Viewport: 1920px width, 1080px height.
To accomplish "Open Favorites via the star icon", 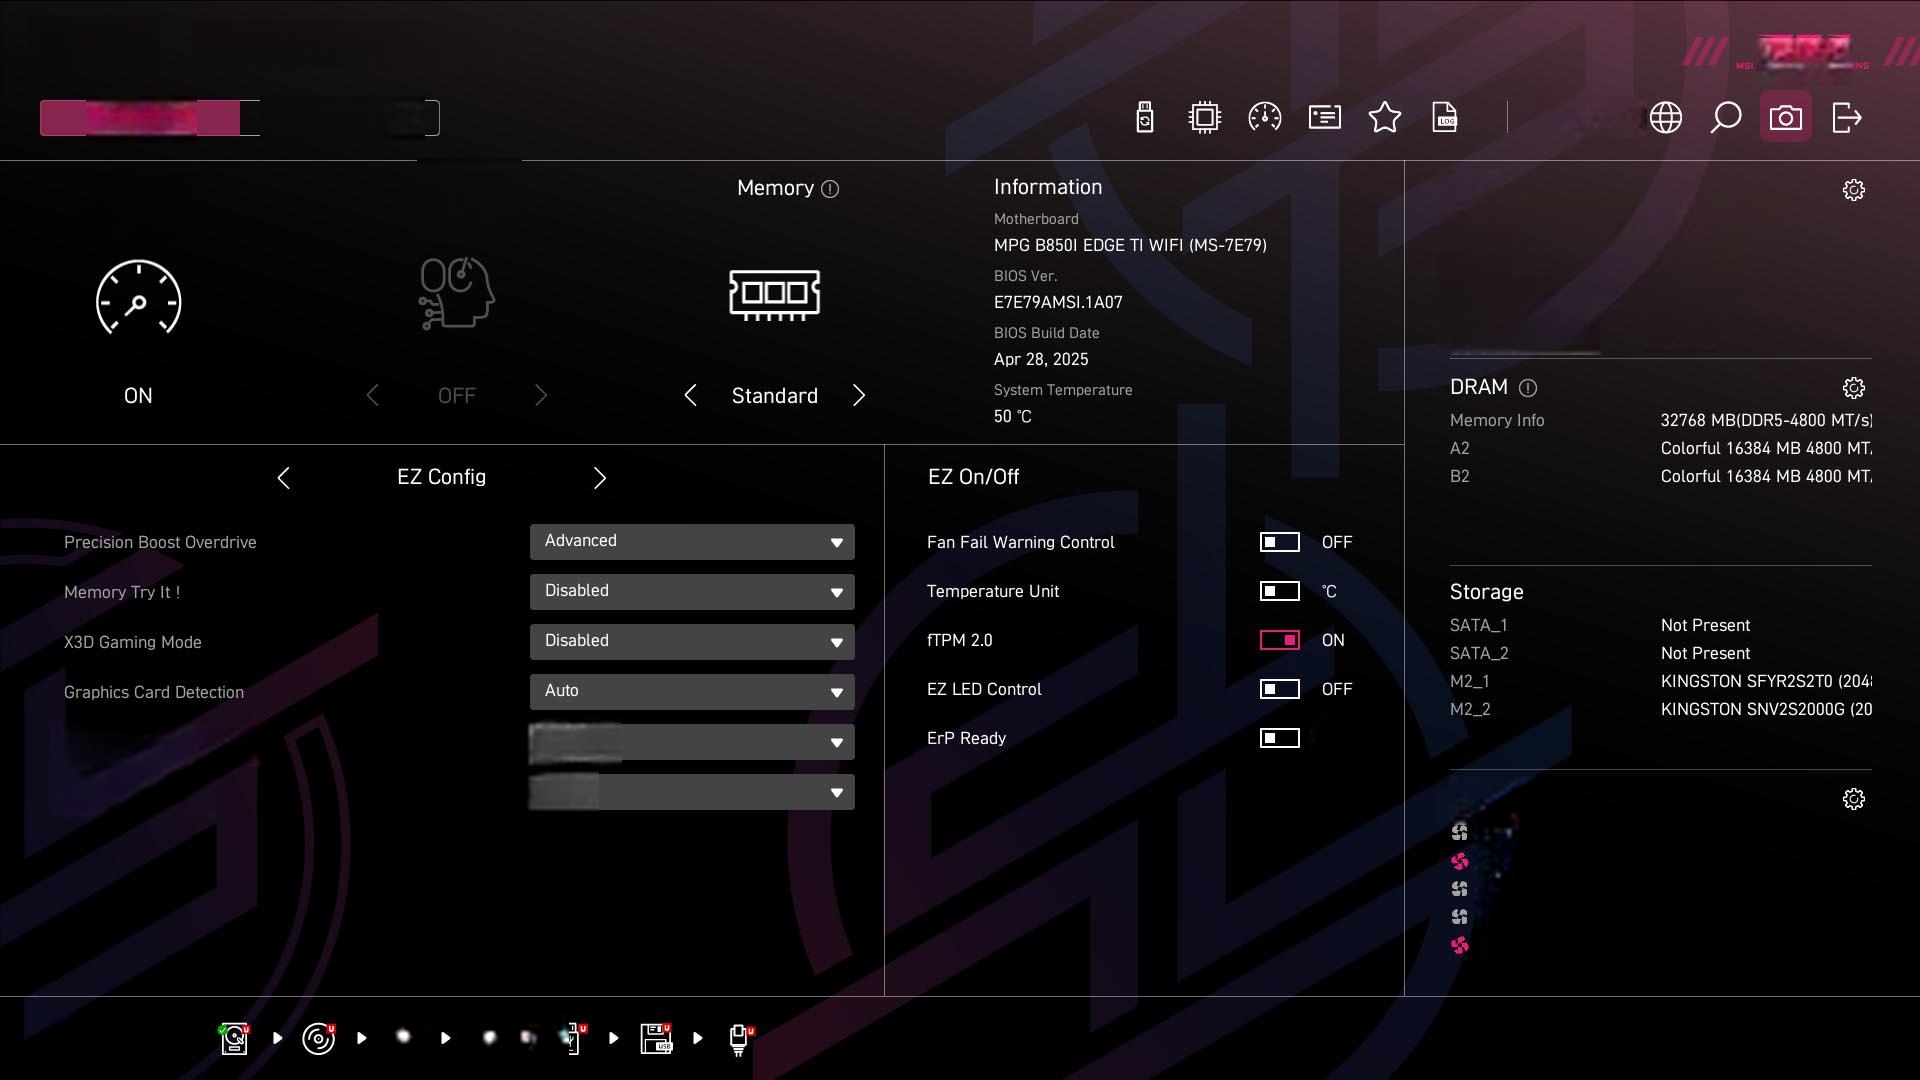I will pyautogui.click(x=1385, y=117).
